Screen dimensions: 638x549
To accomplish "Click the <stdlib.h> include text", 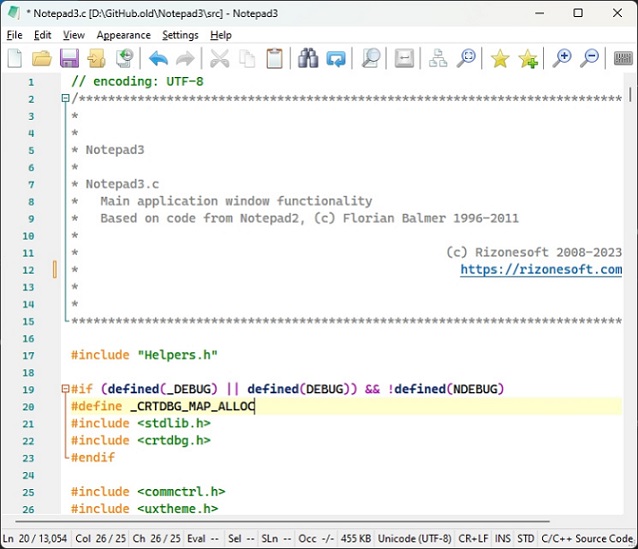I will tap(174, 423).
